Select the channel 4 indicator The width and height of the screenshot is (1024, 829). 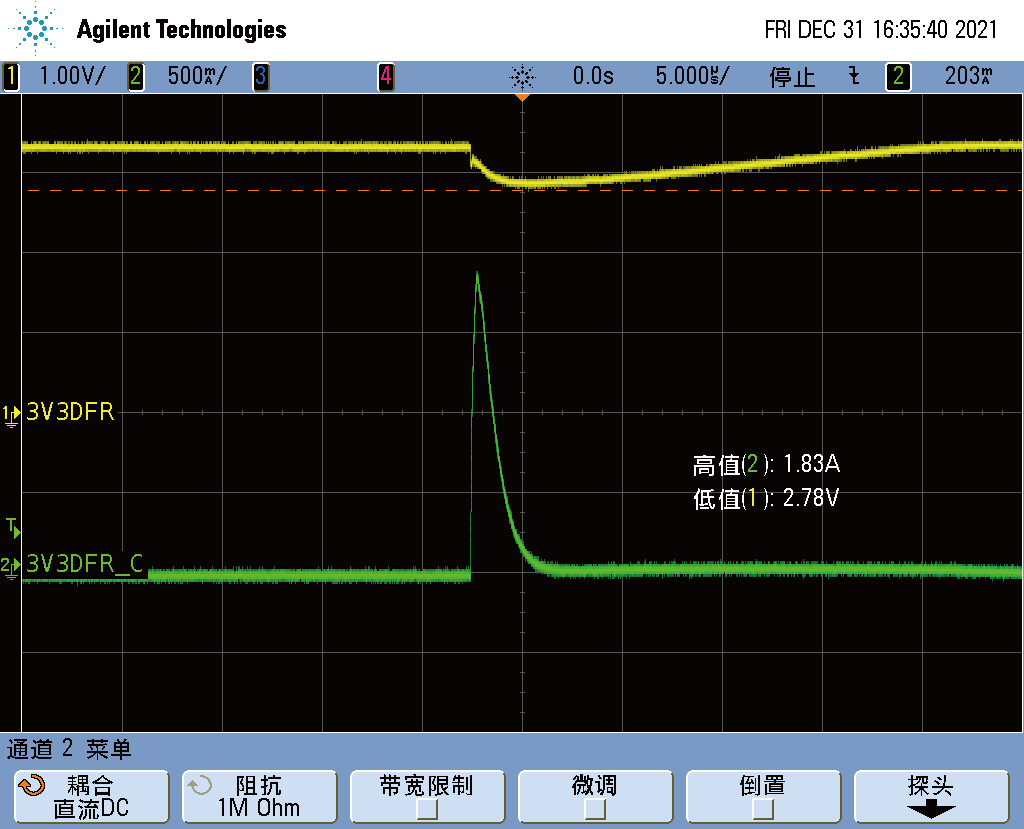[x=385, y=76]
